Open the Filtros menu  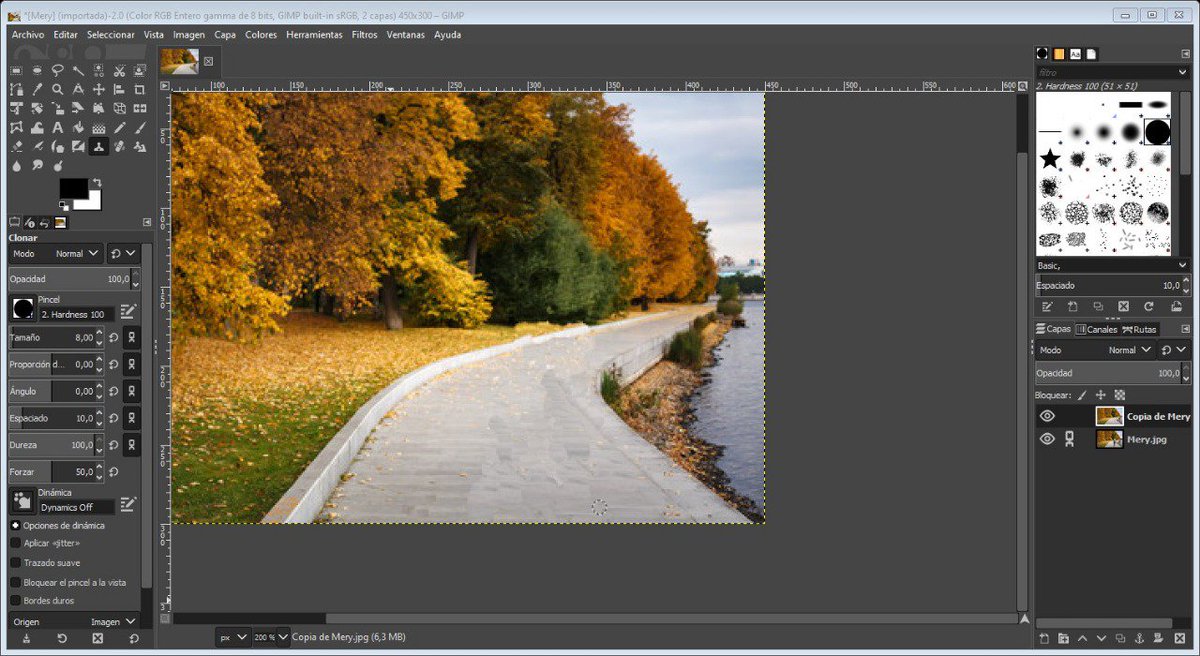pos(365,34)
